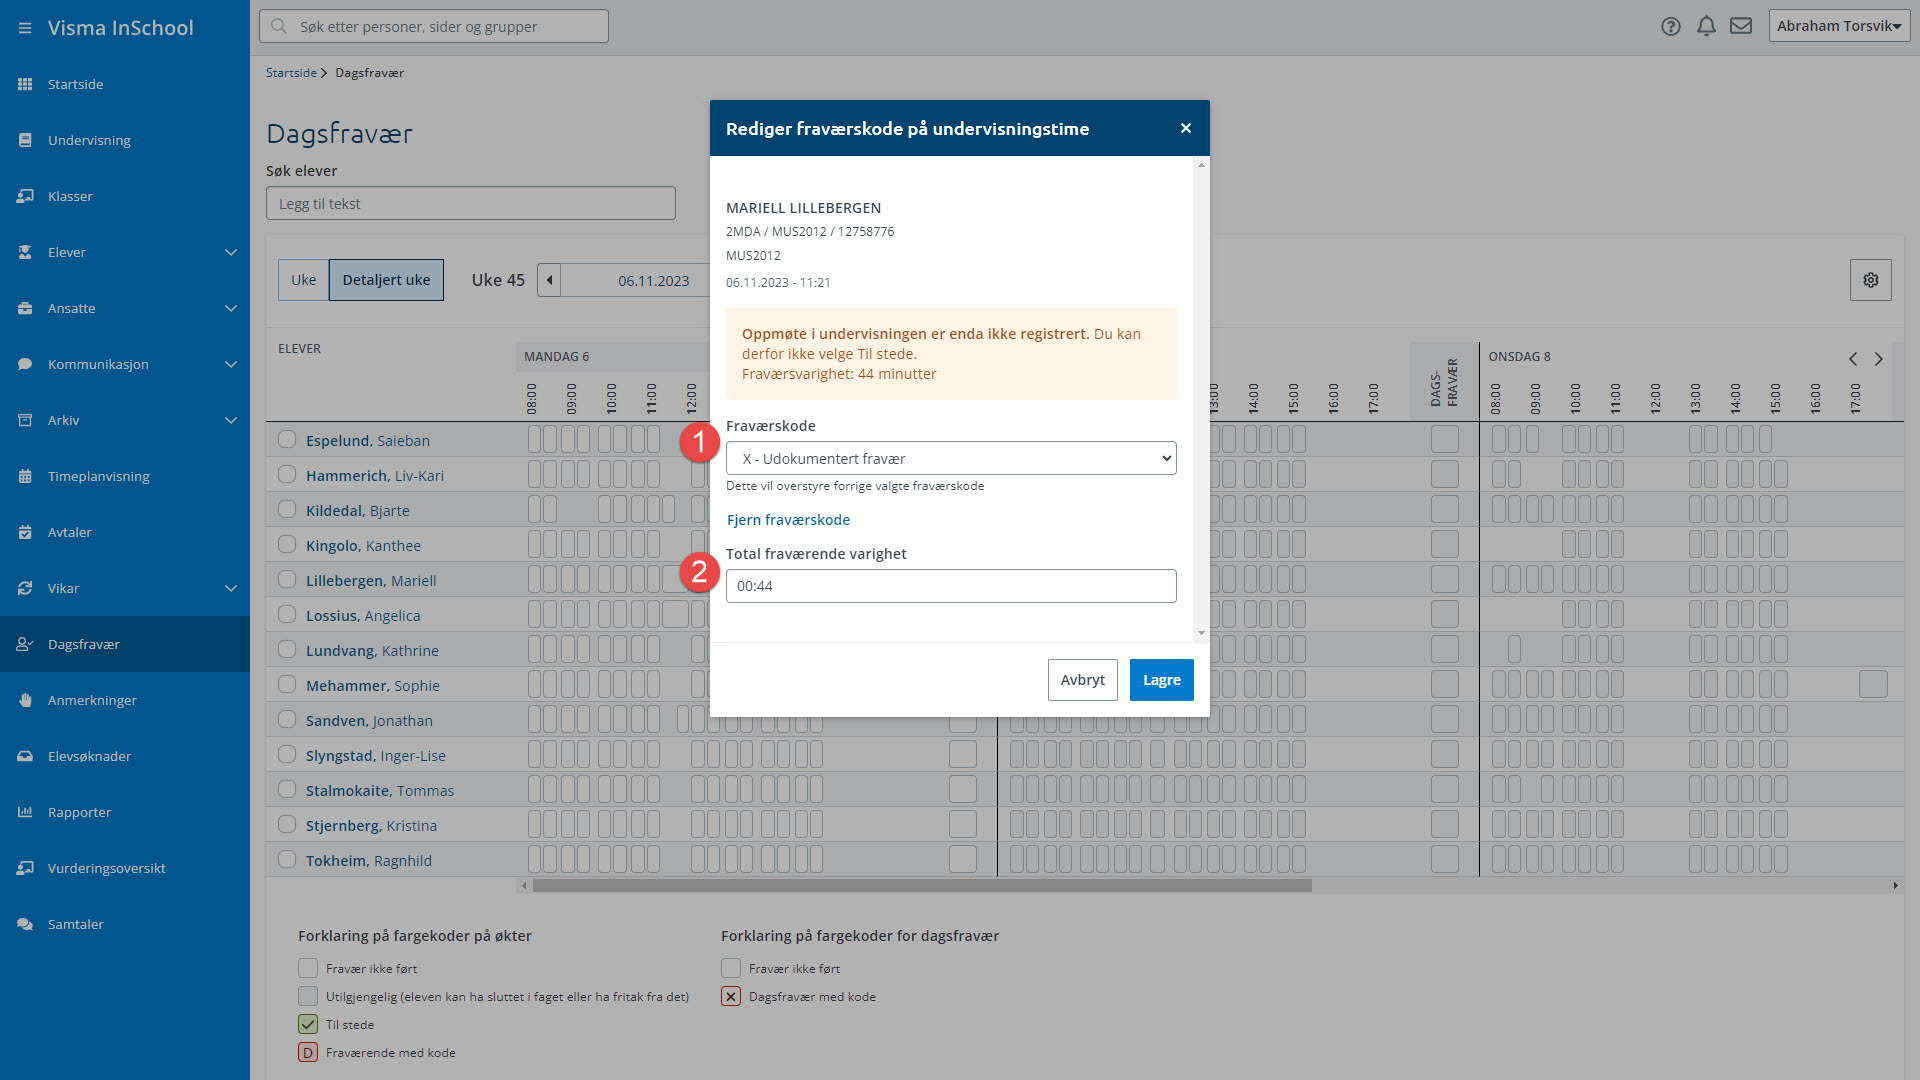Click the Fjern fraværskode link
This screenshot has height=1080, width=1920.
click(x=788, y=520)
